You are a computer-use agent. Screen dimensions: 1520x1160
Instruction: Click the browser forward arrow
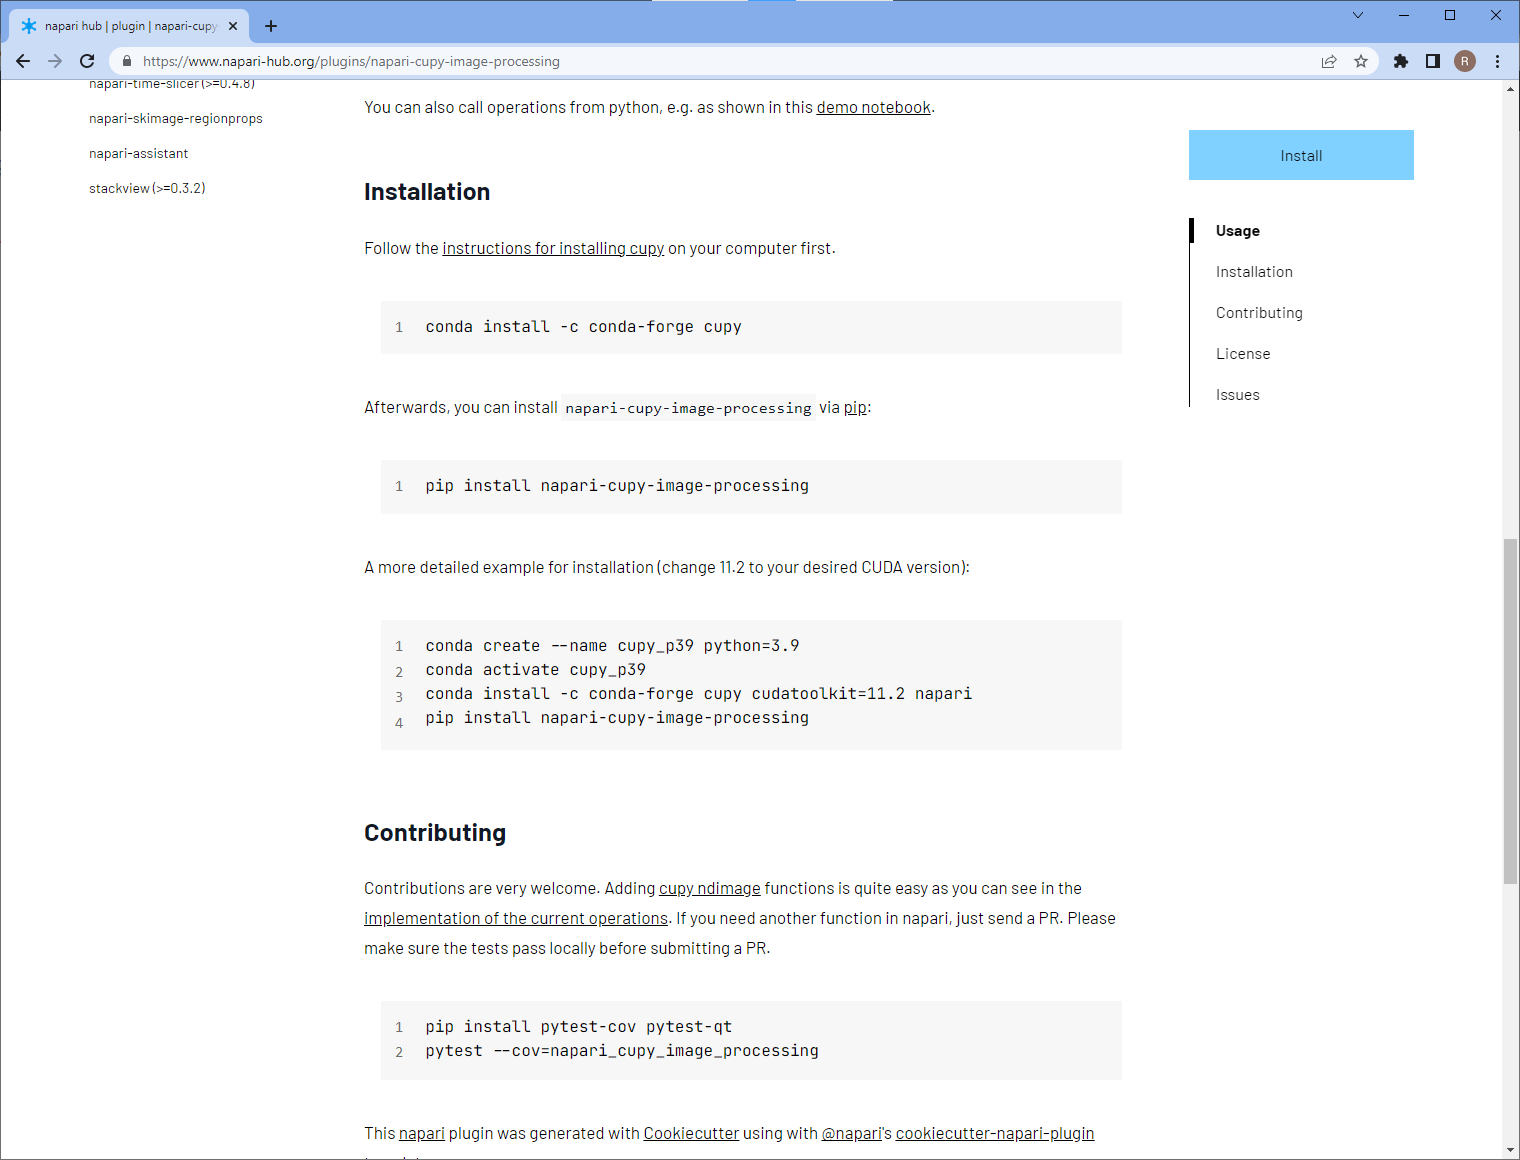click(x=55, y=61)
